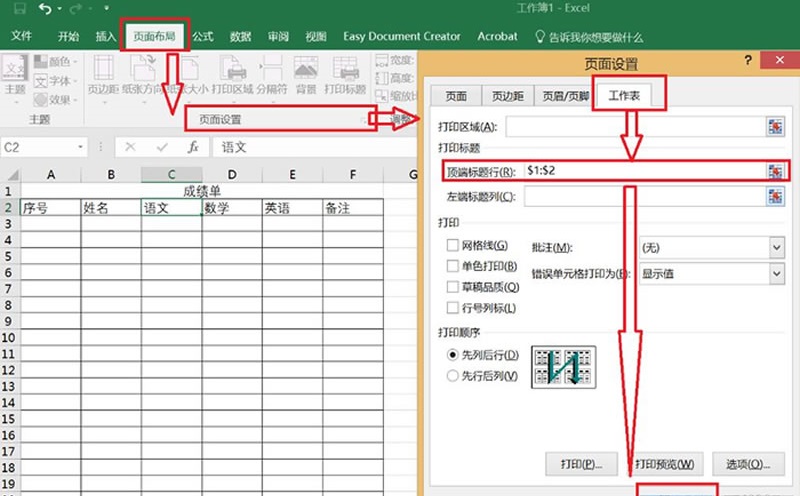The image size is (800, 496).
Task: Open the 页眉/页脚 tab in dialog
Action: point(565,96)
